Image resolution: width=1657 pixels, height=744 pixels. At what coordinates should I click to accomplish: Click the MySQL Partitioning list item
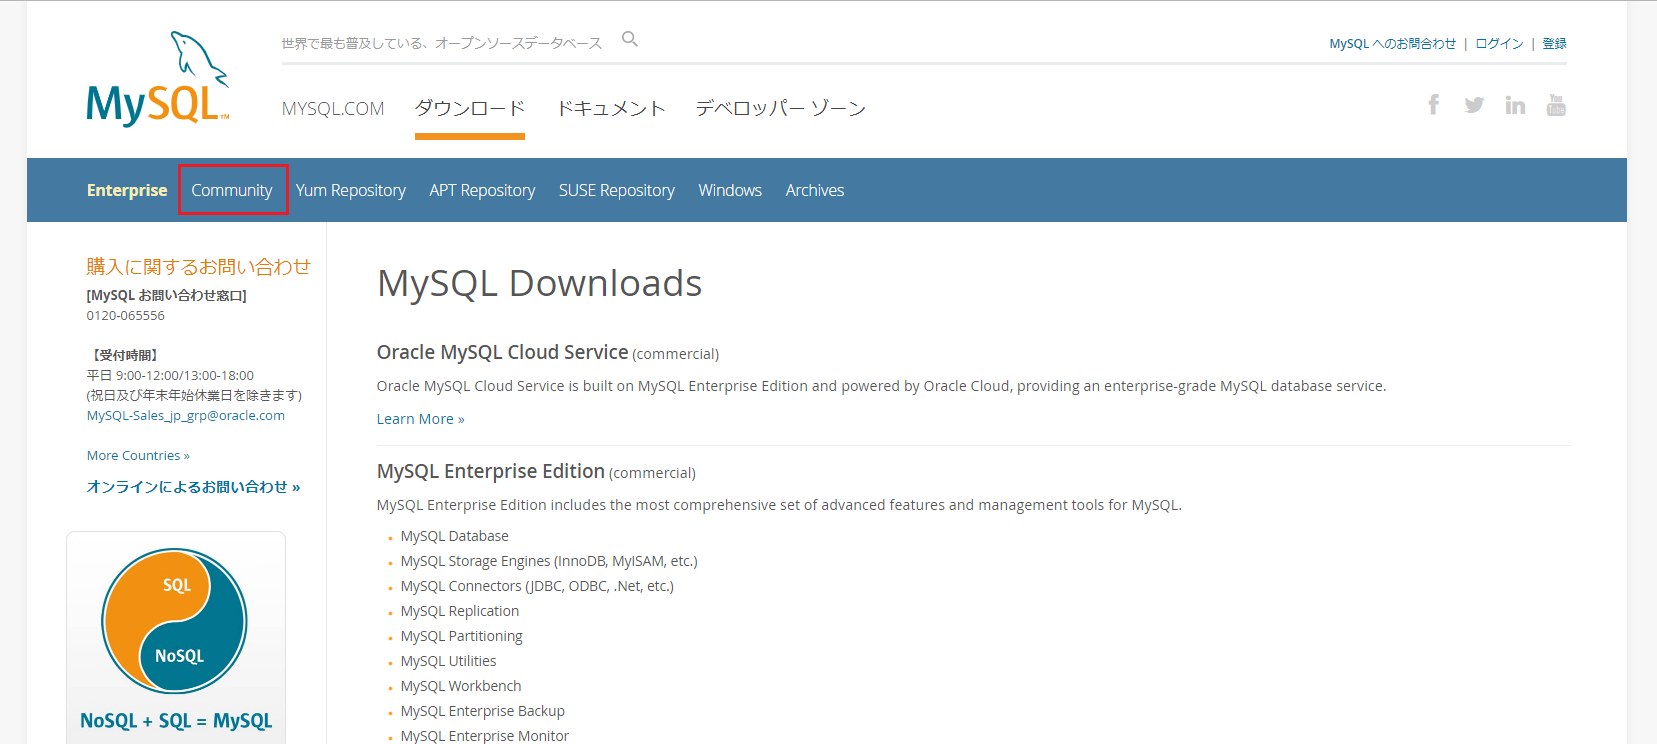(462, 636)
